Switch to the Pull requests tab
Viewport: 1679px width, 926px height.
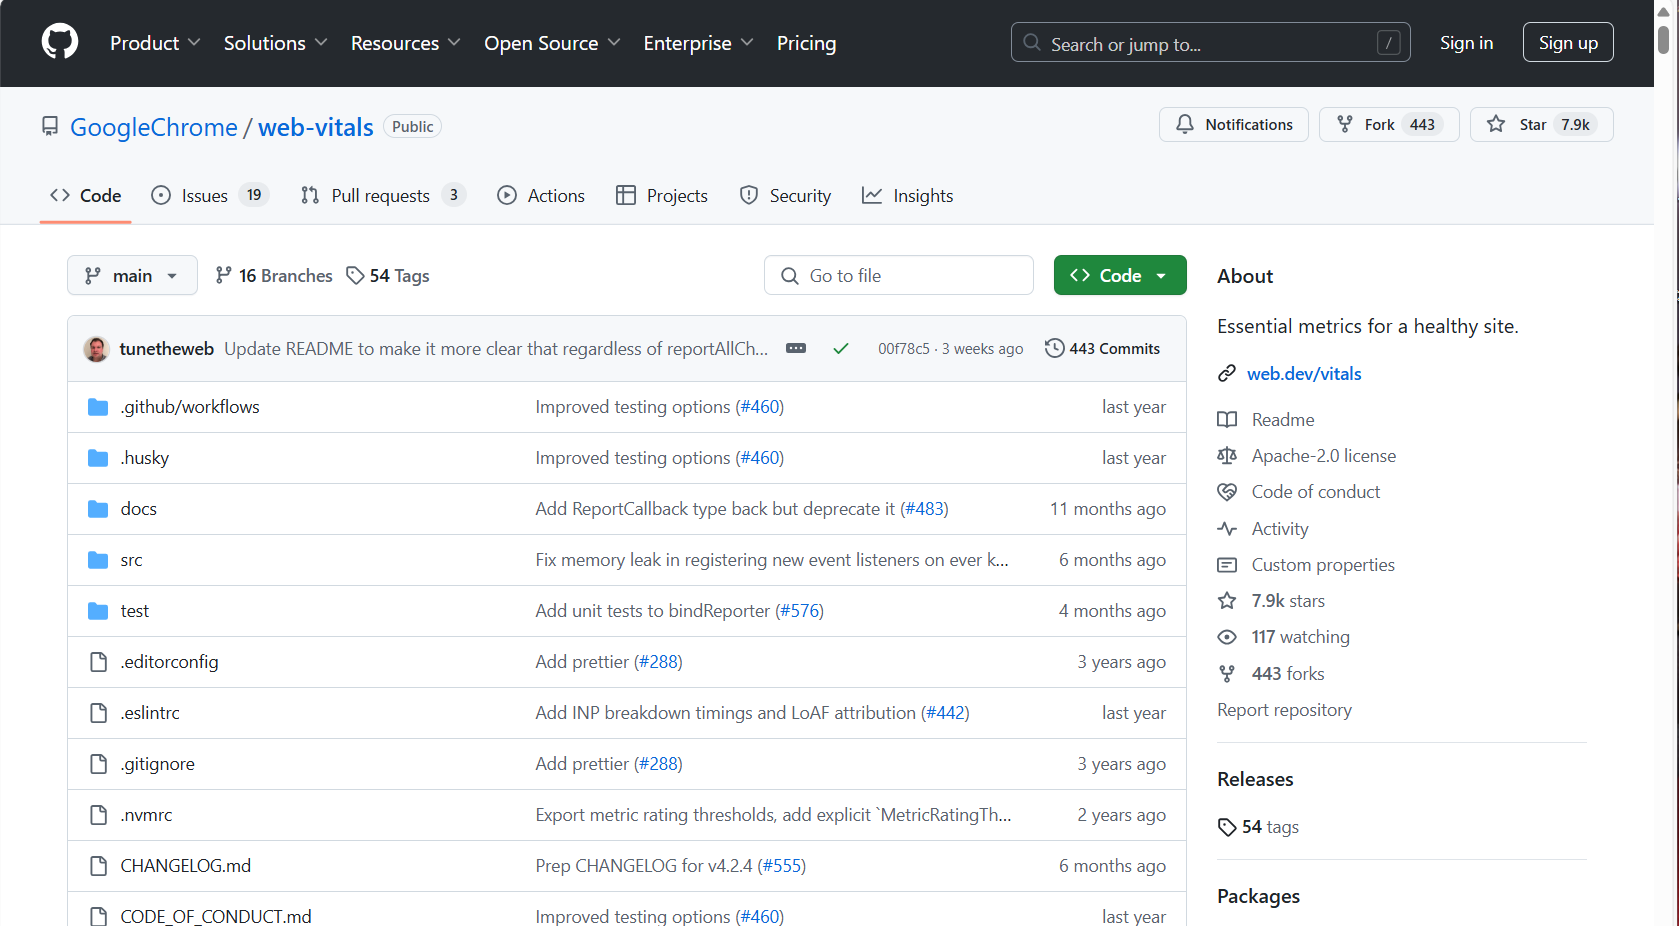click(x=384, y=196)
